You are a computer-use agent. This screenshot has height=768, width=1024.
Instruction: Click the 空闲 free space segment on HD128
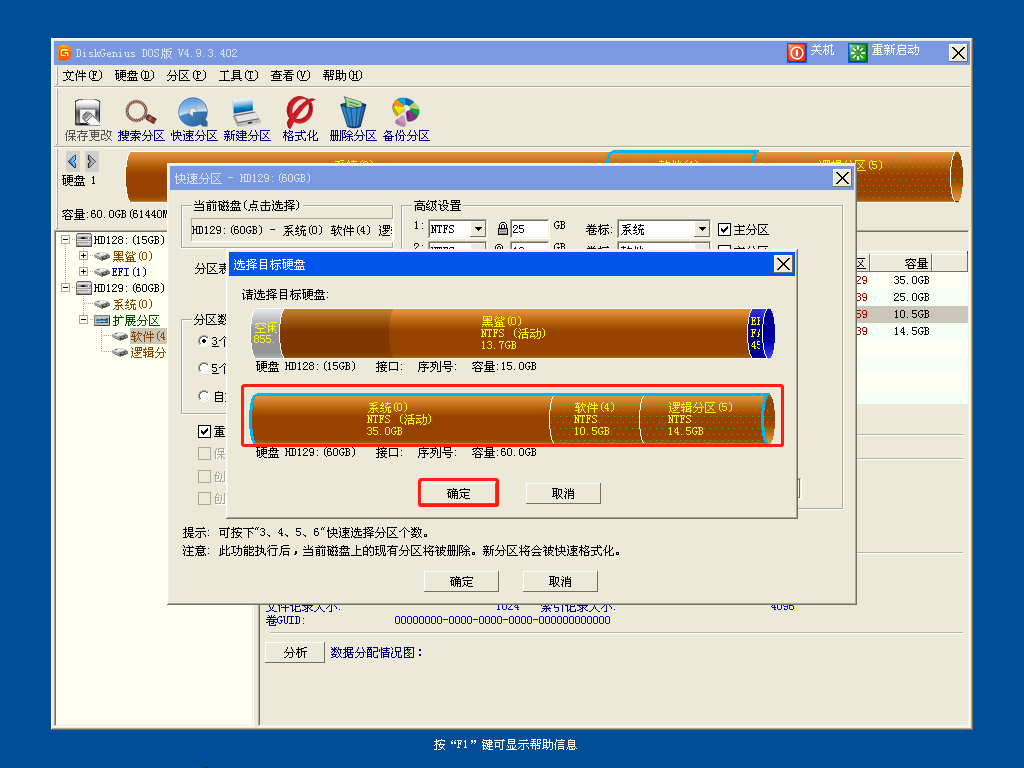[x=265, y=333]
